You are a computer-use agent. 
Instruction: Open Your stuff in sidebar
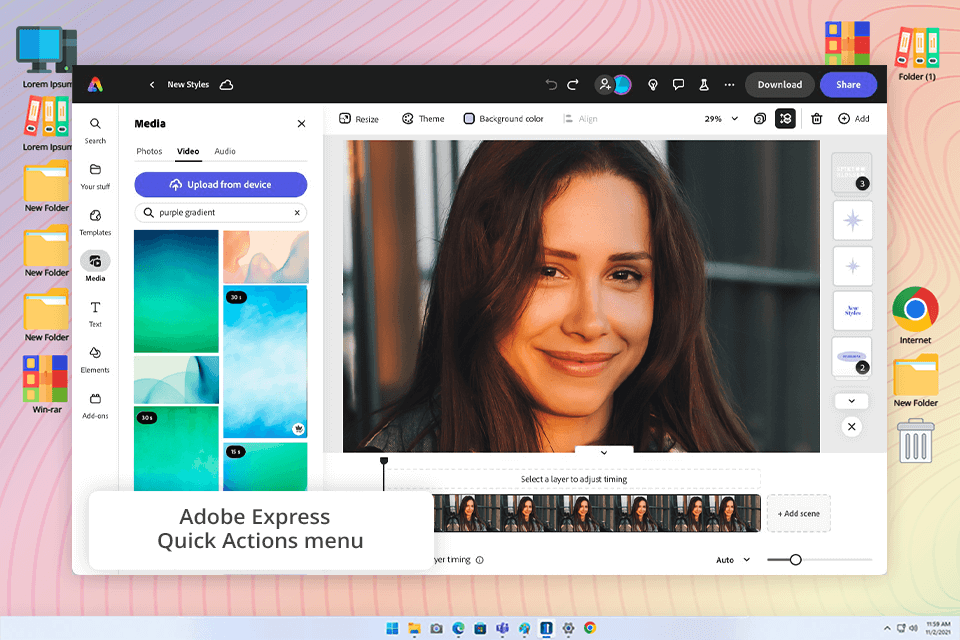coord(95,176)
